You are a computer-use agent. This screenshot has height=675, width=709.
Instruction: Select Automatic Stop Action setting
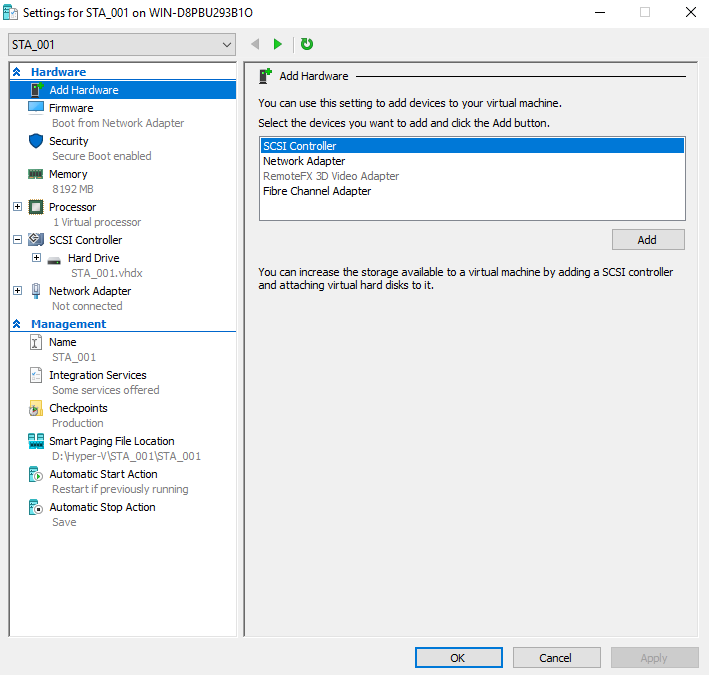[x=102, y=507]
